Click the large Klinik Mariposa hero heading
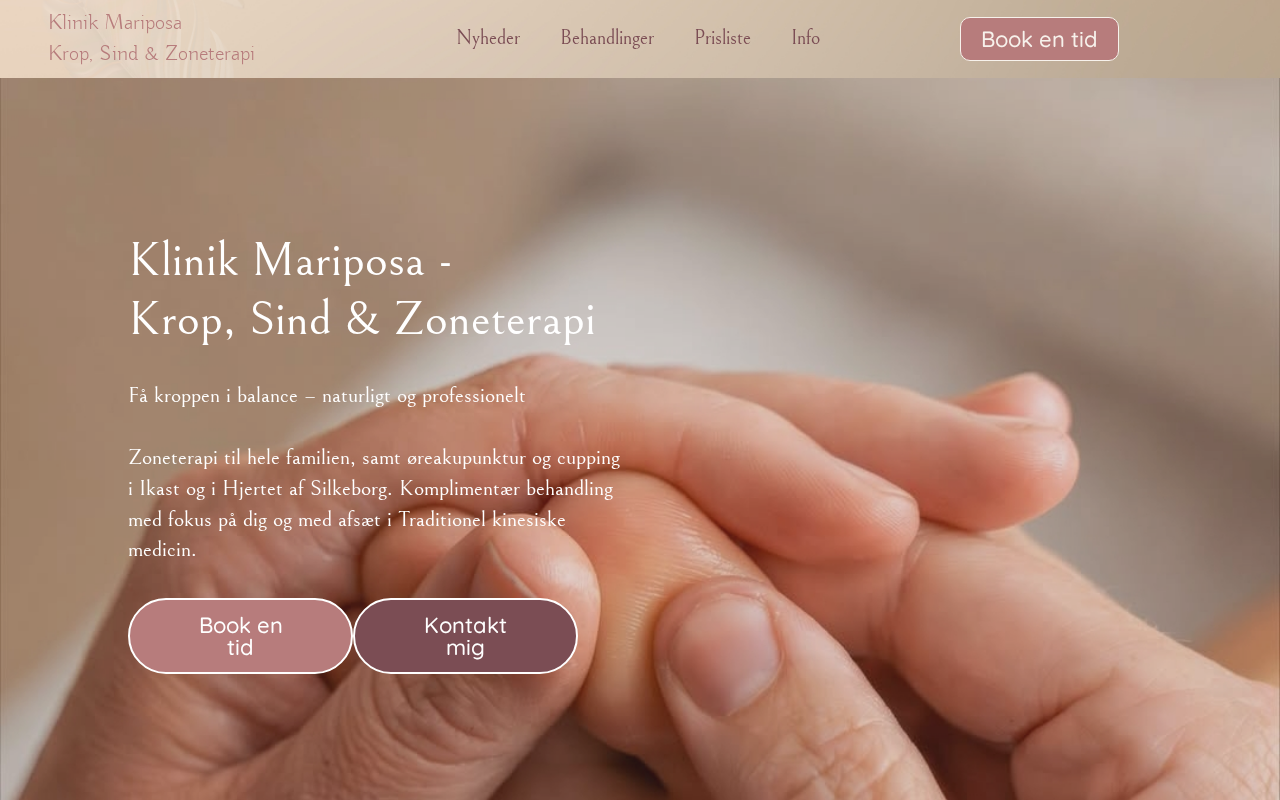 pyautogui.click(x=290, y=260)
